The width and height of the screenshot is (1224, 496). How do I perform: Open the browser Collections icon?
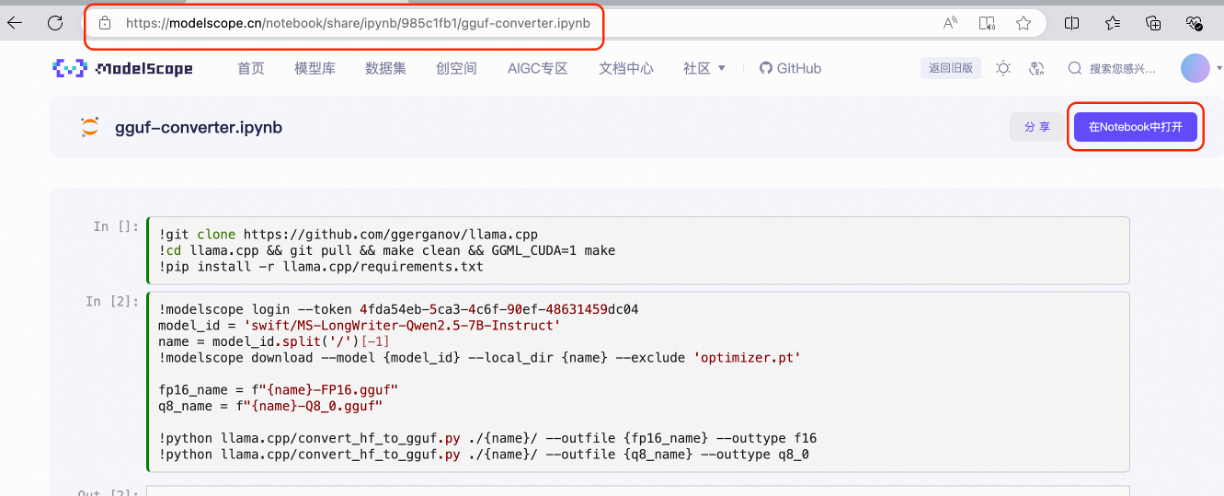tap(1153, 22)
